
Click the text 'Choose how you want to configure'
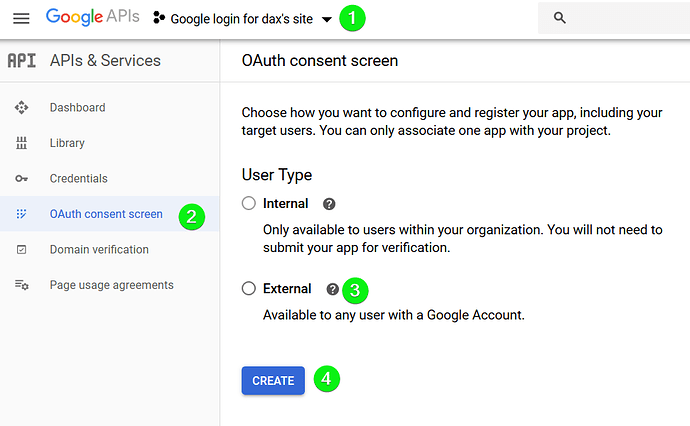coord(344,113)
